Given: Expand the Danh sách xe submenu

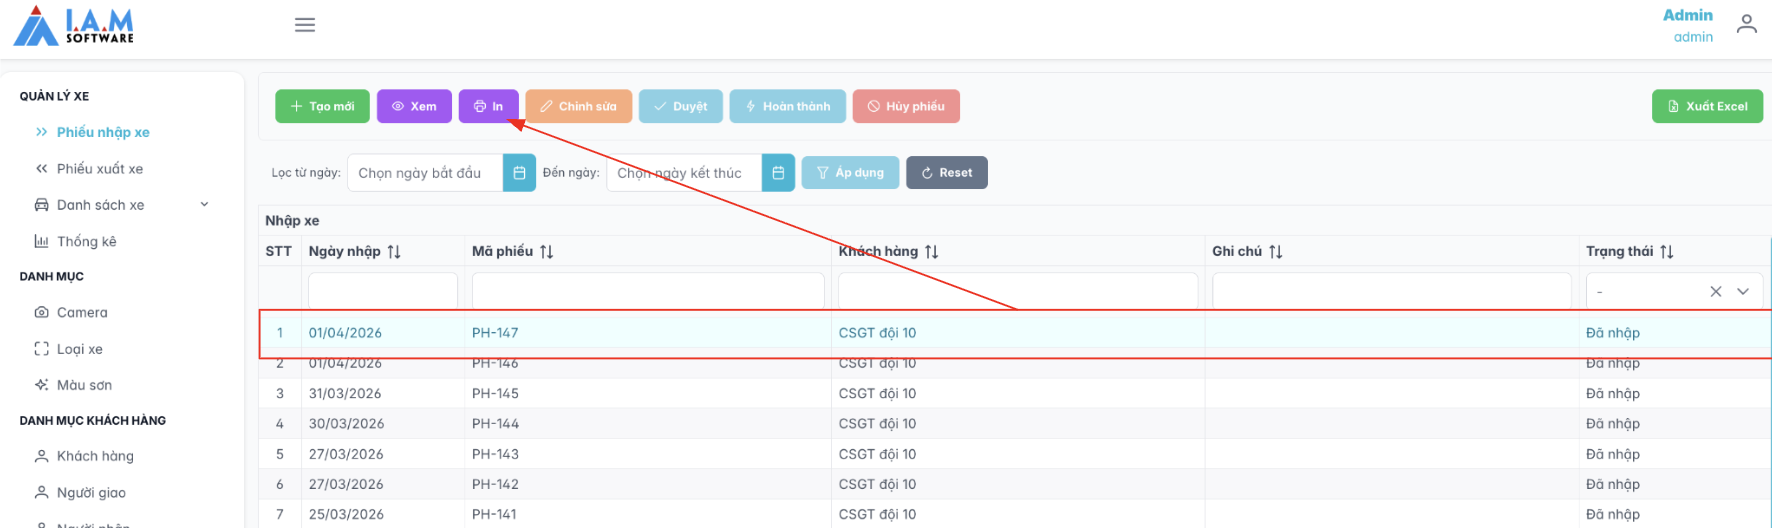Looking at the screenshot, I should (x=204, y=205).
